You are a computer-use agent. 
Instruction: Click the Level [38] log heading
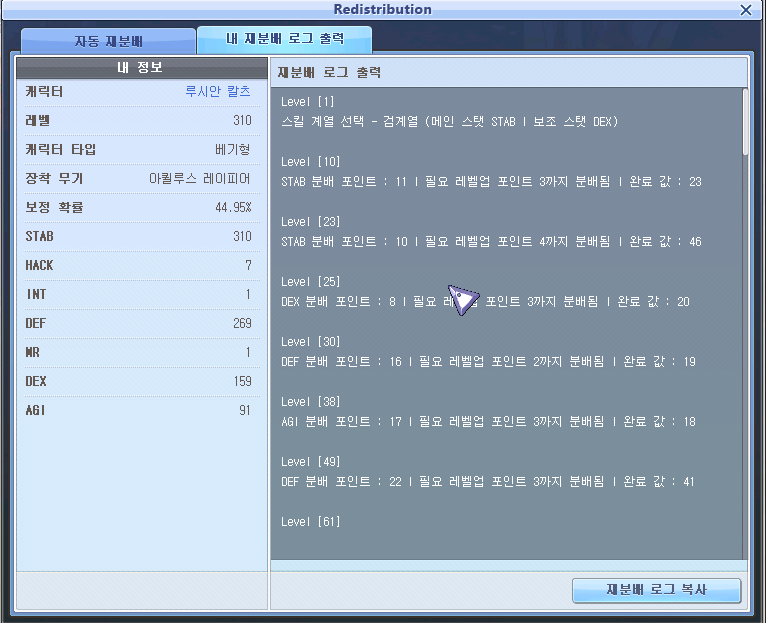pyautogui.click(x=311, y=402)
